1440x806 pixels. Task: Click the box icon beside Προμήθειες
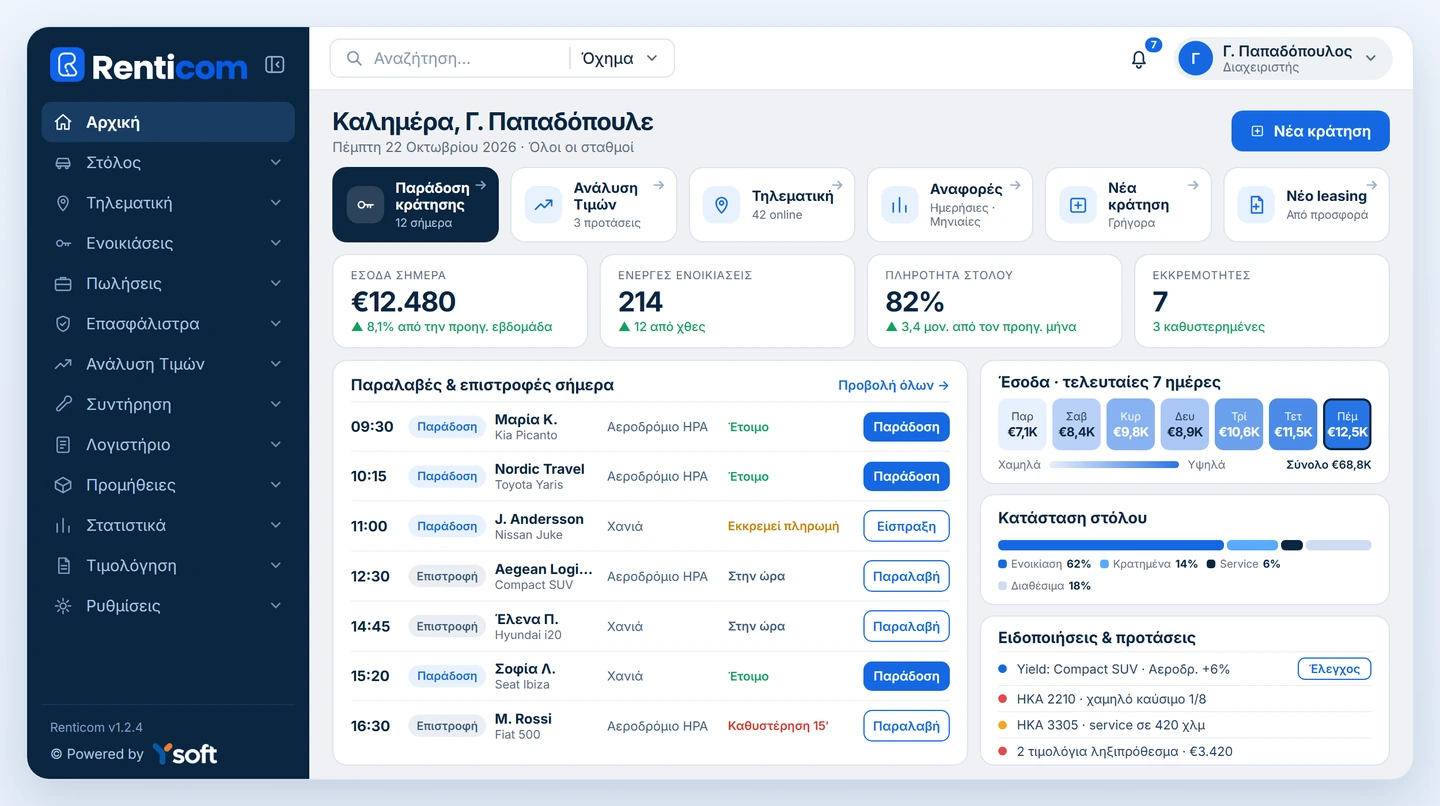click(63, 485)
